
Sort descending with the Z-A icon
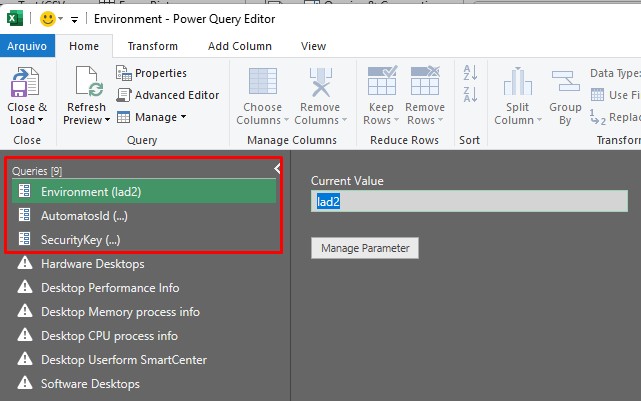(x=470, y=94)
